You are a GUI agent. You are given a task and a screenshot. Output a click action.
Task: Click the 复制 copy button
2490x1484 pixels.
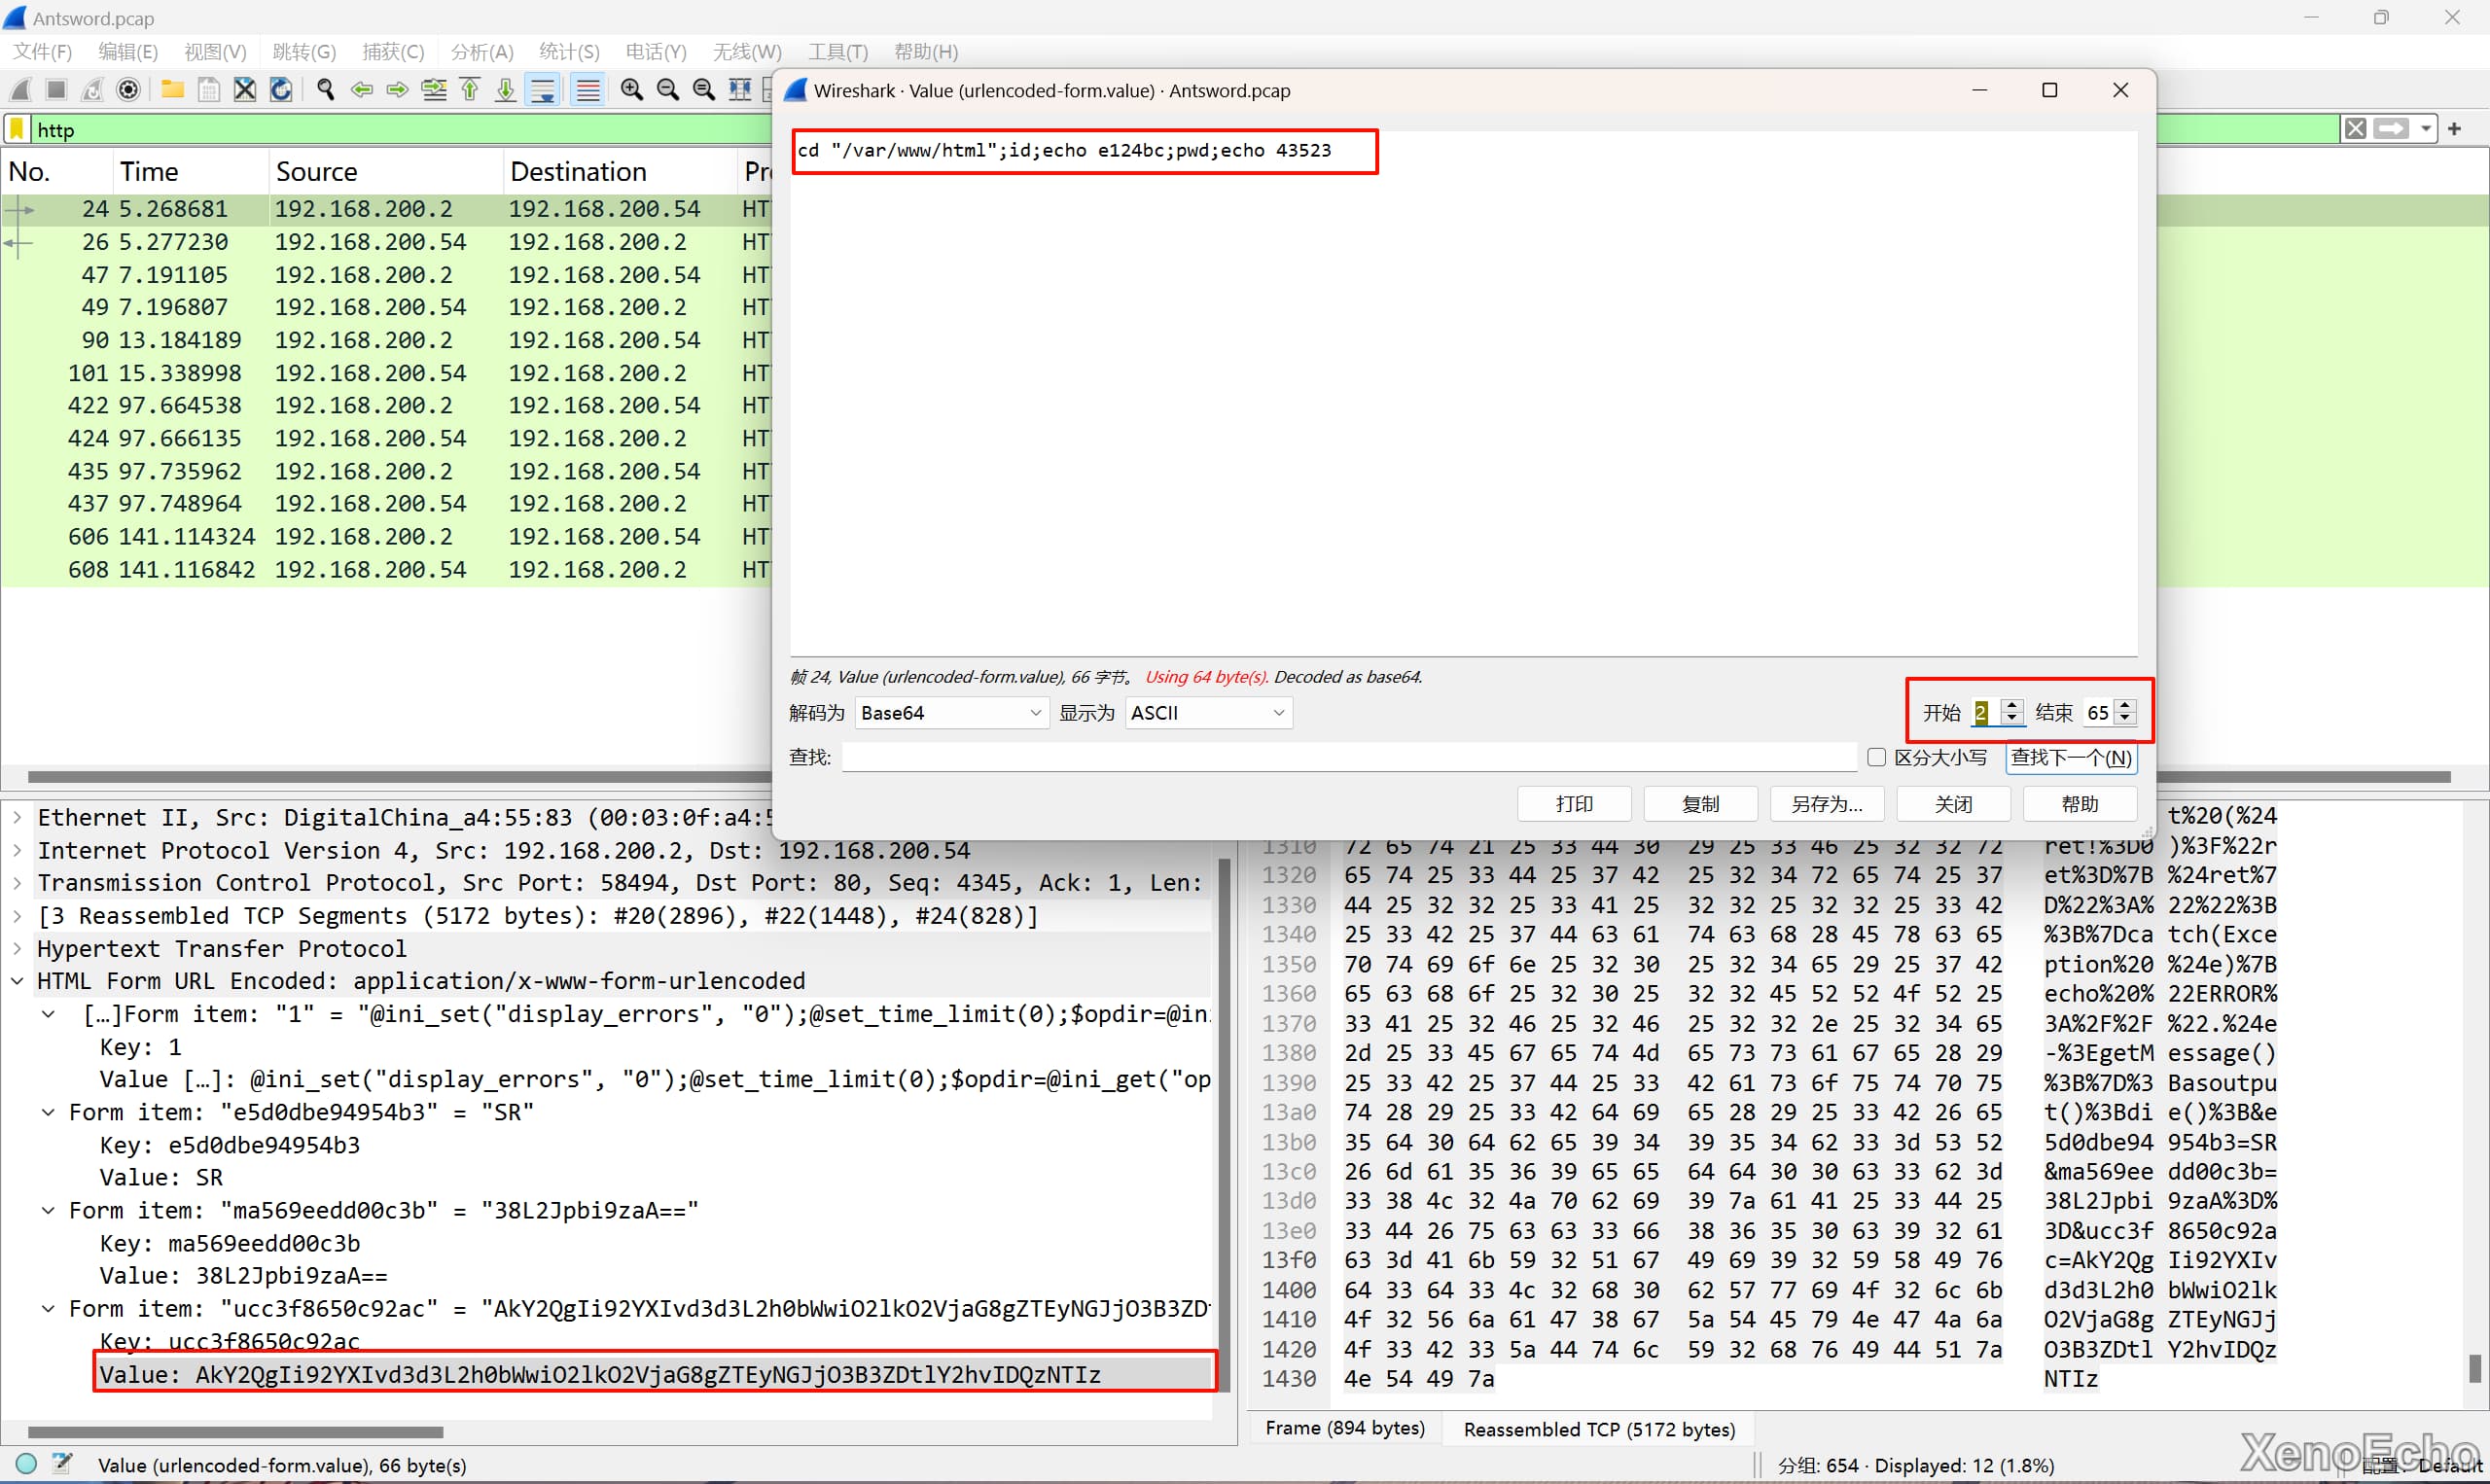pyautogui.click(x=1700, y=804)
